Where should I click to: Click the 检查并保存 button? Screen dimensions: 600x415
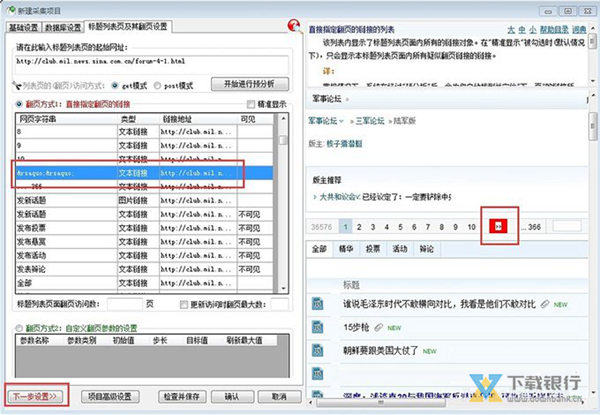click(x=182, y=397)
